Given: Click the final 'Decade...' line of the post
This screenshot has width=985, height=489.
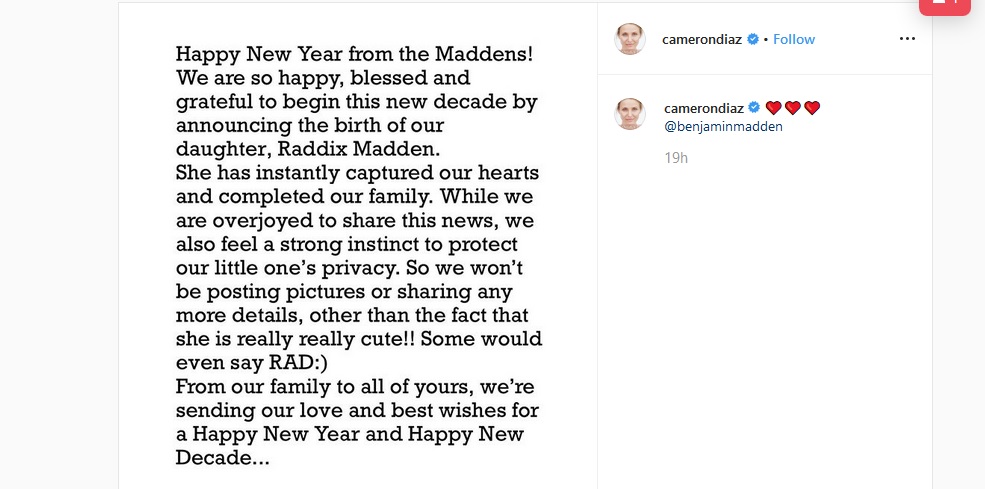Looking at the screenshot, I should 222,458.
